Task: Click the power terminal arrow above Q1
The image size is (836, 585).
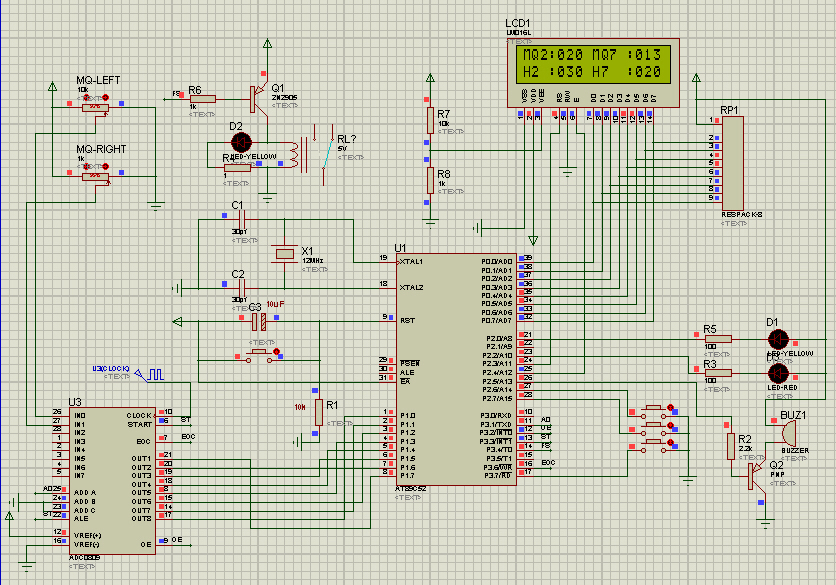Action: (268, 44)
